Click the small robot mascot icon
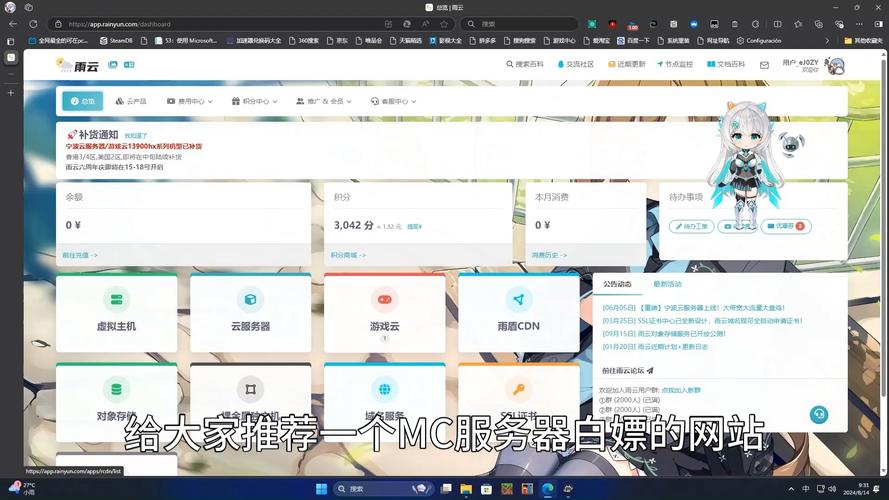The height and width of the screenshot is (500, 889). coord(790,144)
